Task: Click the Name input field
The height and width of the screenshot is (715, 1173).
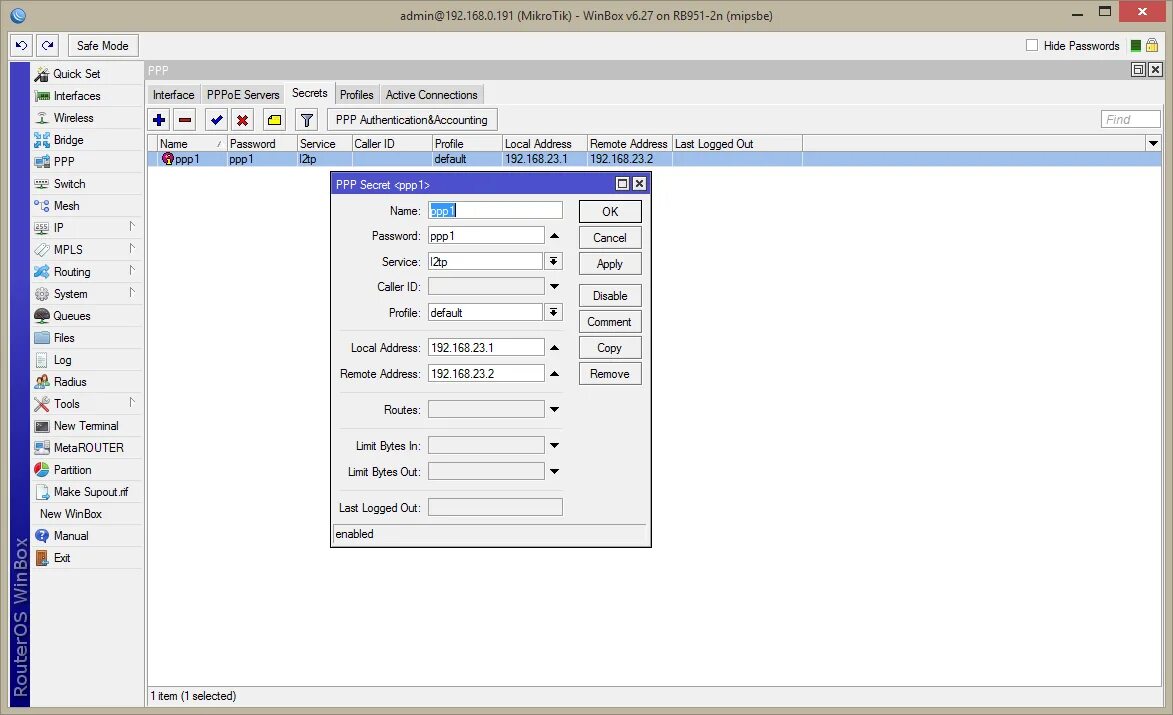Action: [x=495, y=210]
